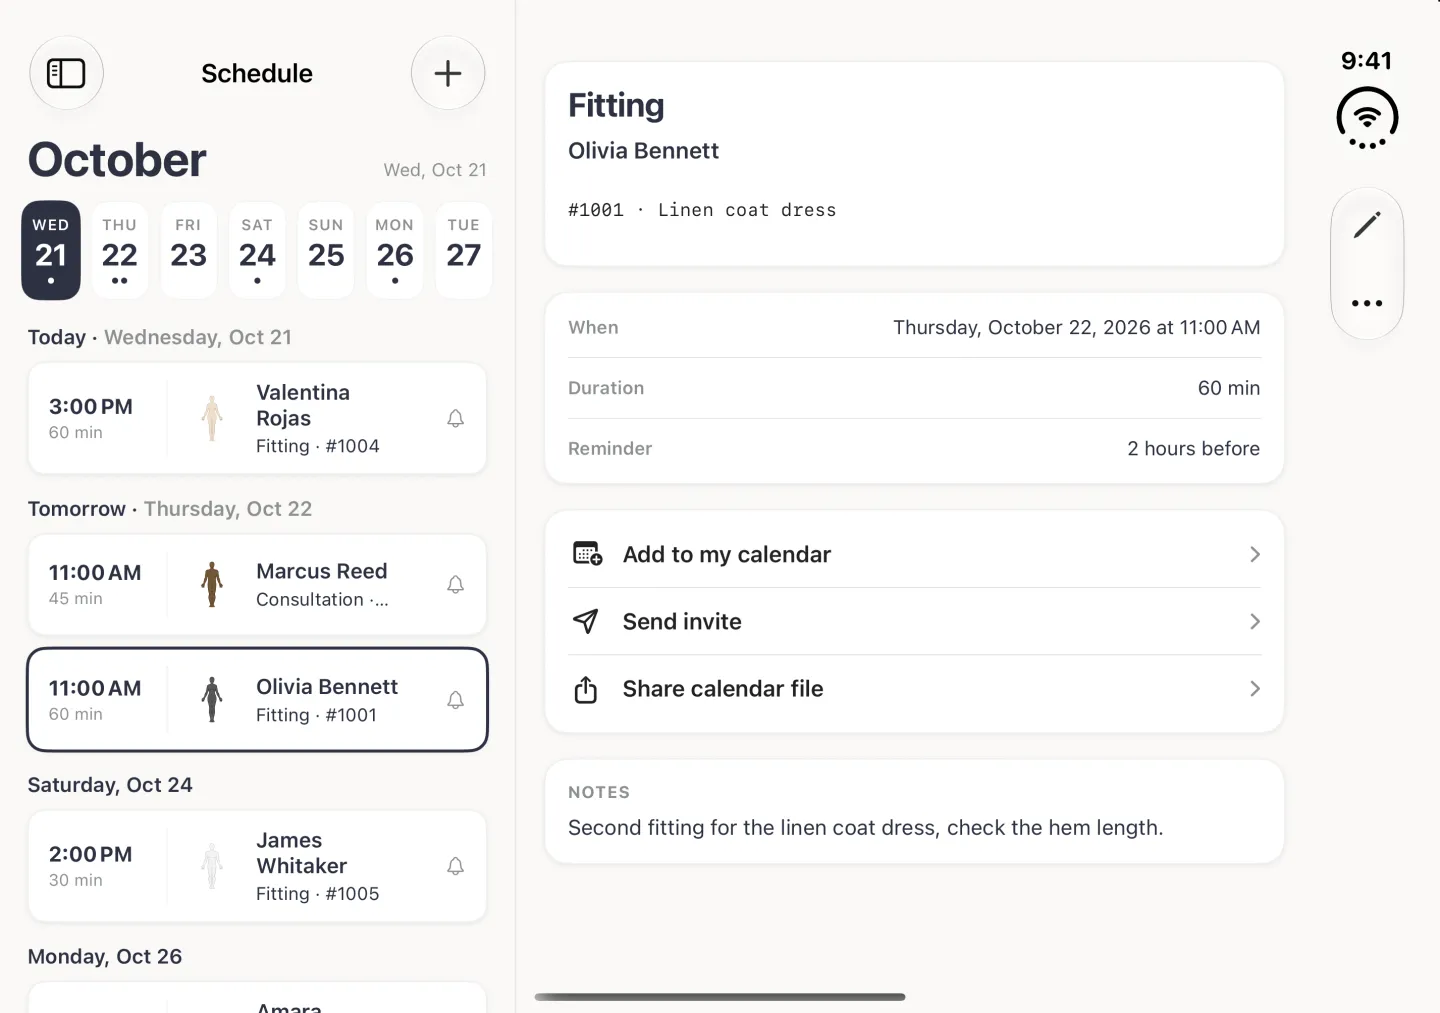Image resolution: width=1440 pixels, height=1013 pixels.
Task: Click the 2 hours before Reminder value
Action: pyautogui.click(x=1193, y=449)
